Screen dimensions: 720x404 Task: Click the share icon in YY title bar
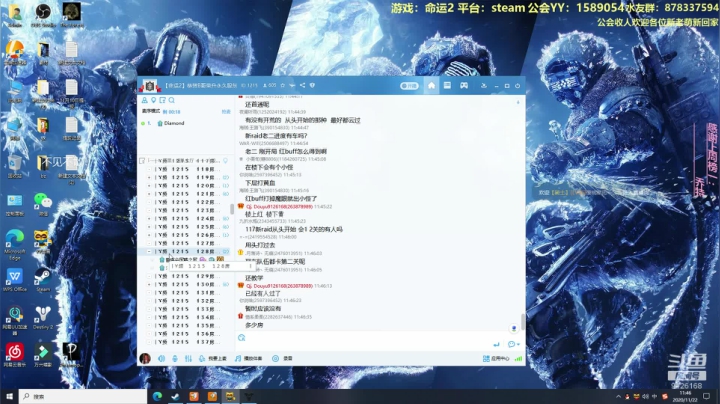pos(302,85)
